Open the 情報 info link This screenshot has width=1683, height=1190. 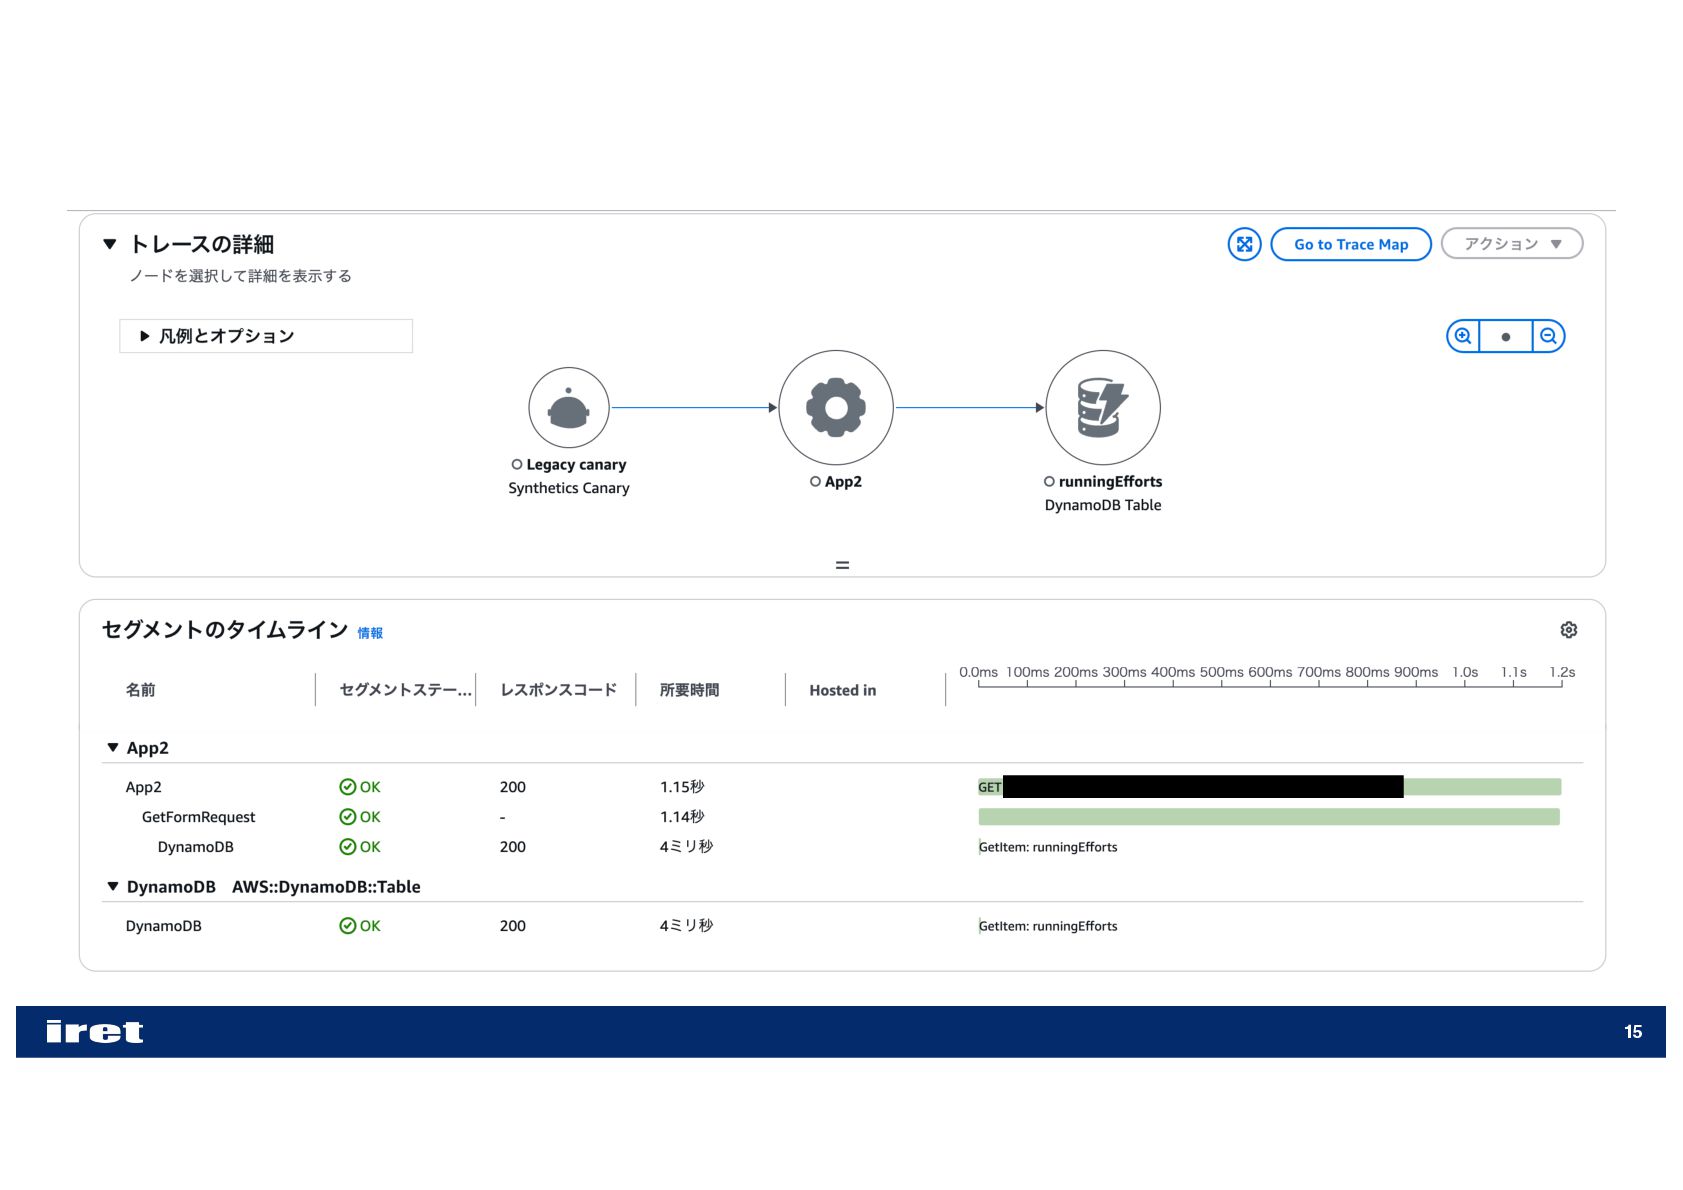(x=370, y=633)
